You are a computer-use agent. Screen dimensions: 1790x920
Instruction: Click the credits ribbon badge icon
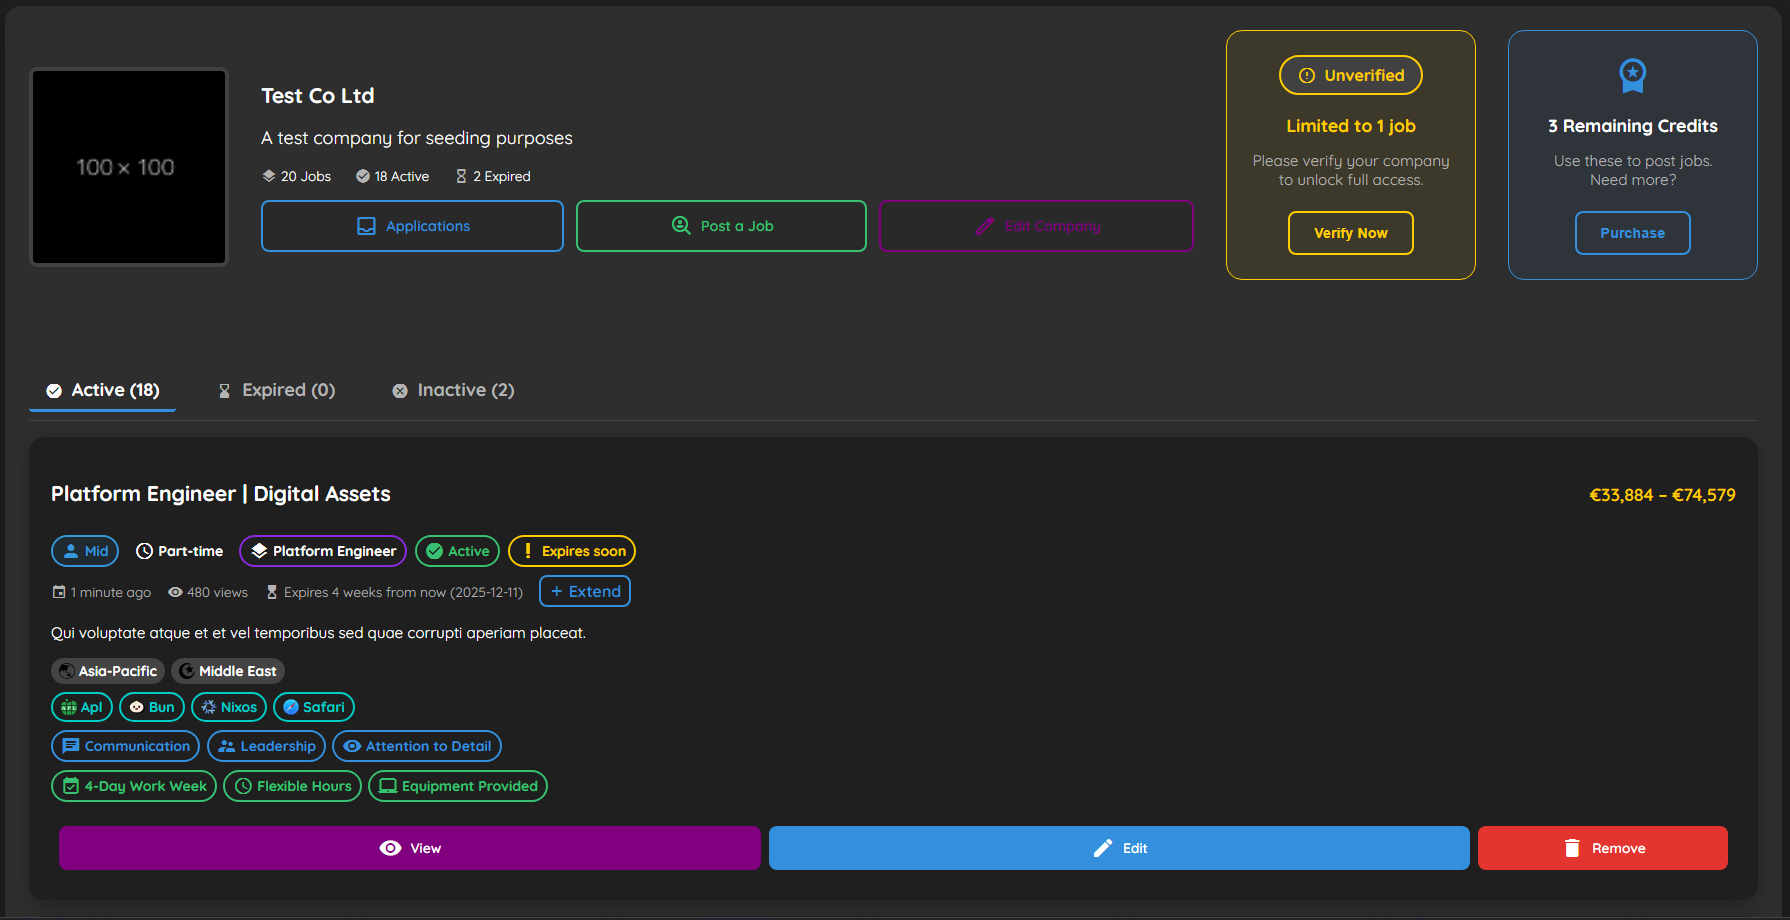pyautogui.click(x=1632, y=75)
